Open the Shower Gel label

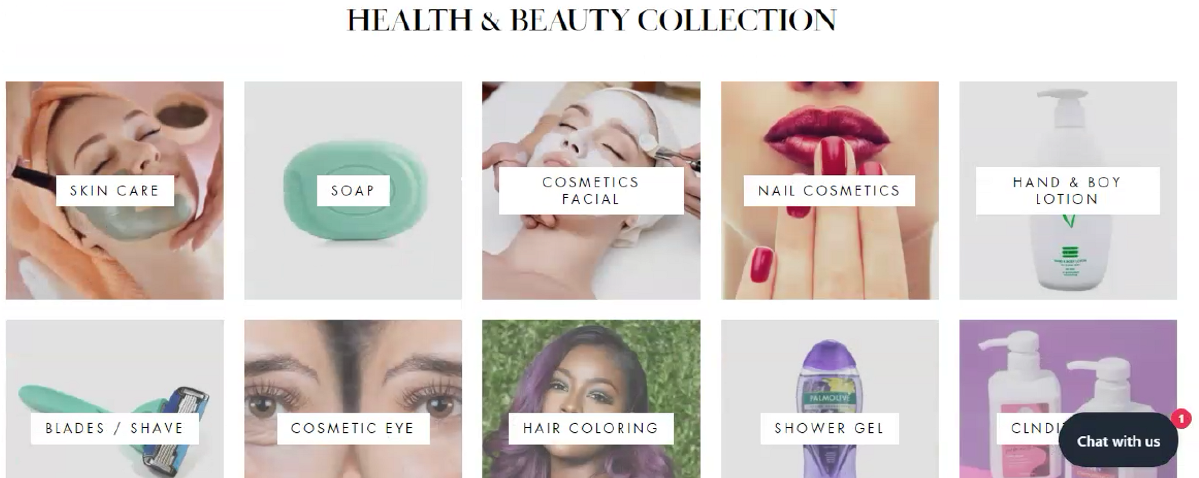point(829,428)
